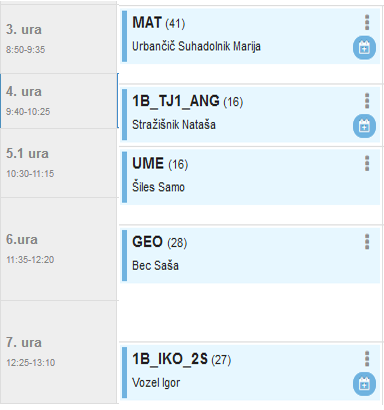
Task: Open the three-dot menu for UME lesson
Action: pyautogui.click(x=367, y=163)
